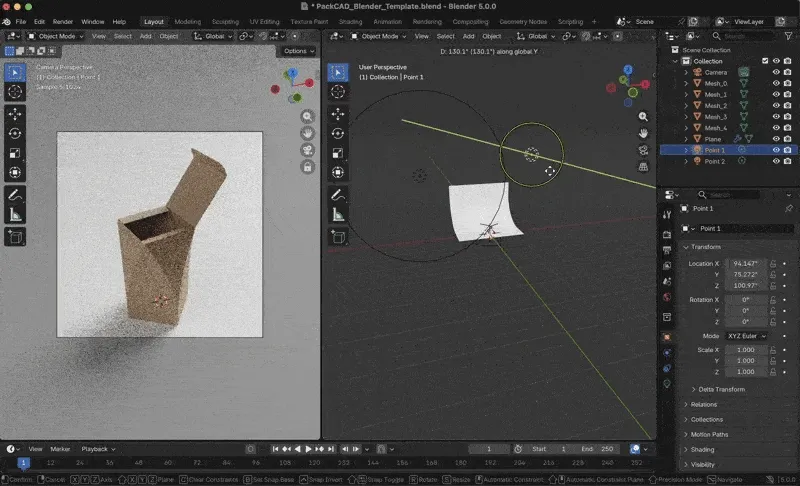Select the Annotate tool in right viewport
The image size is (800, 486).
point(337,193)
